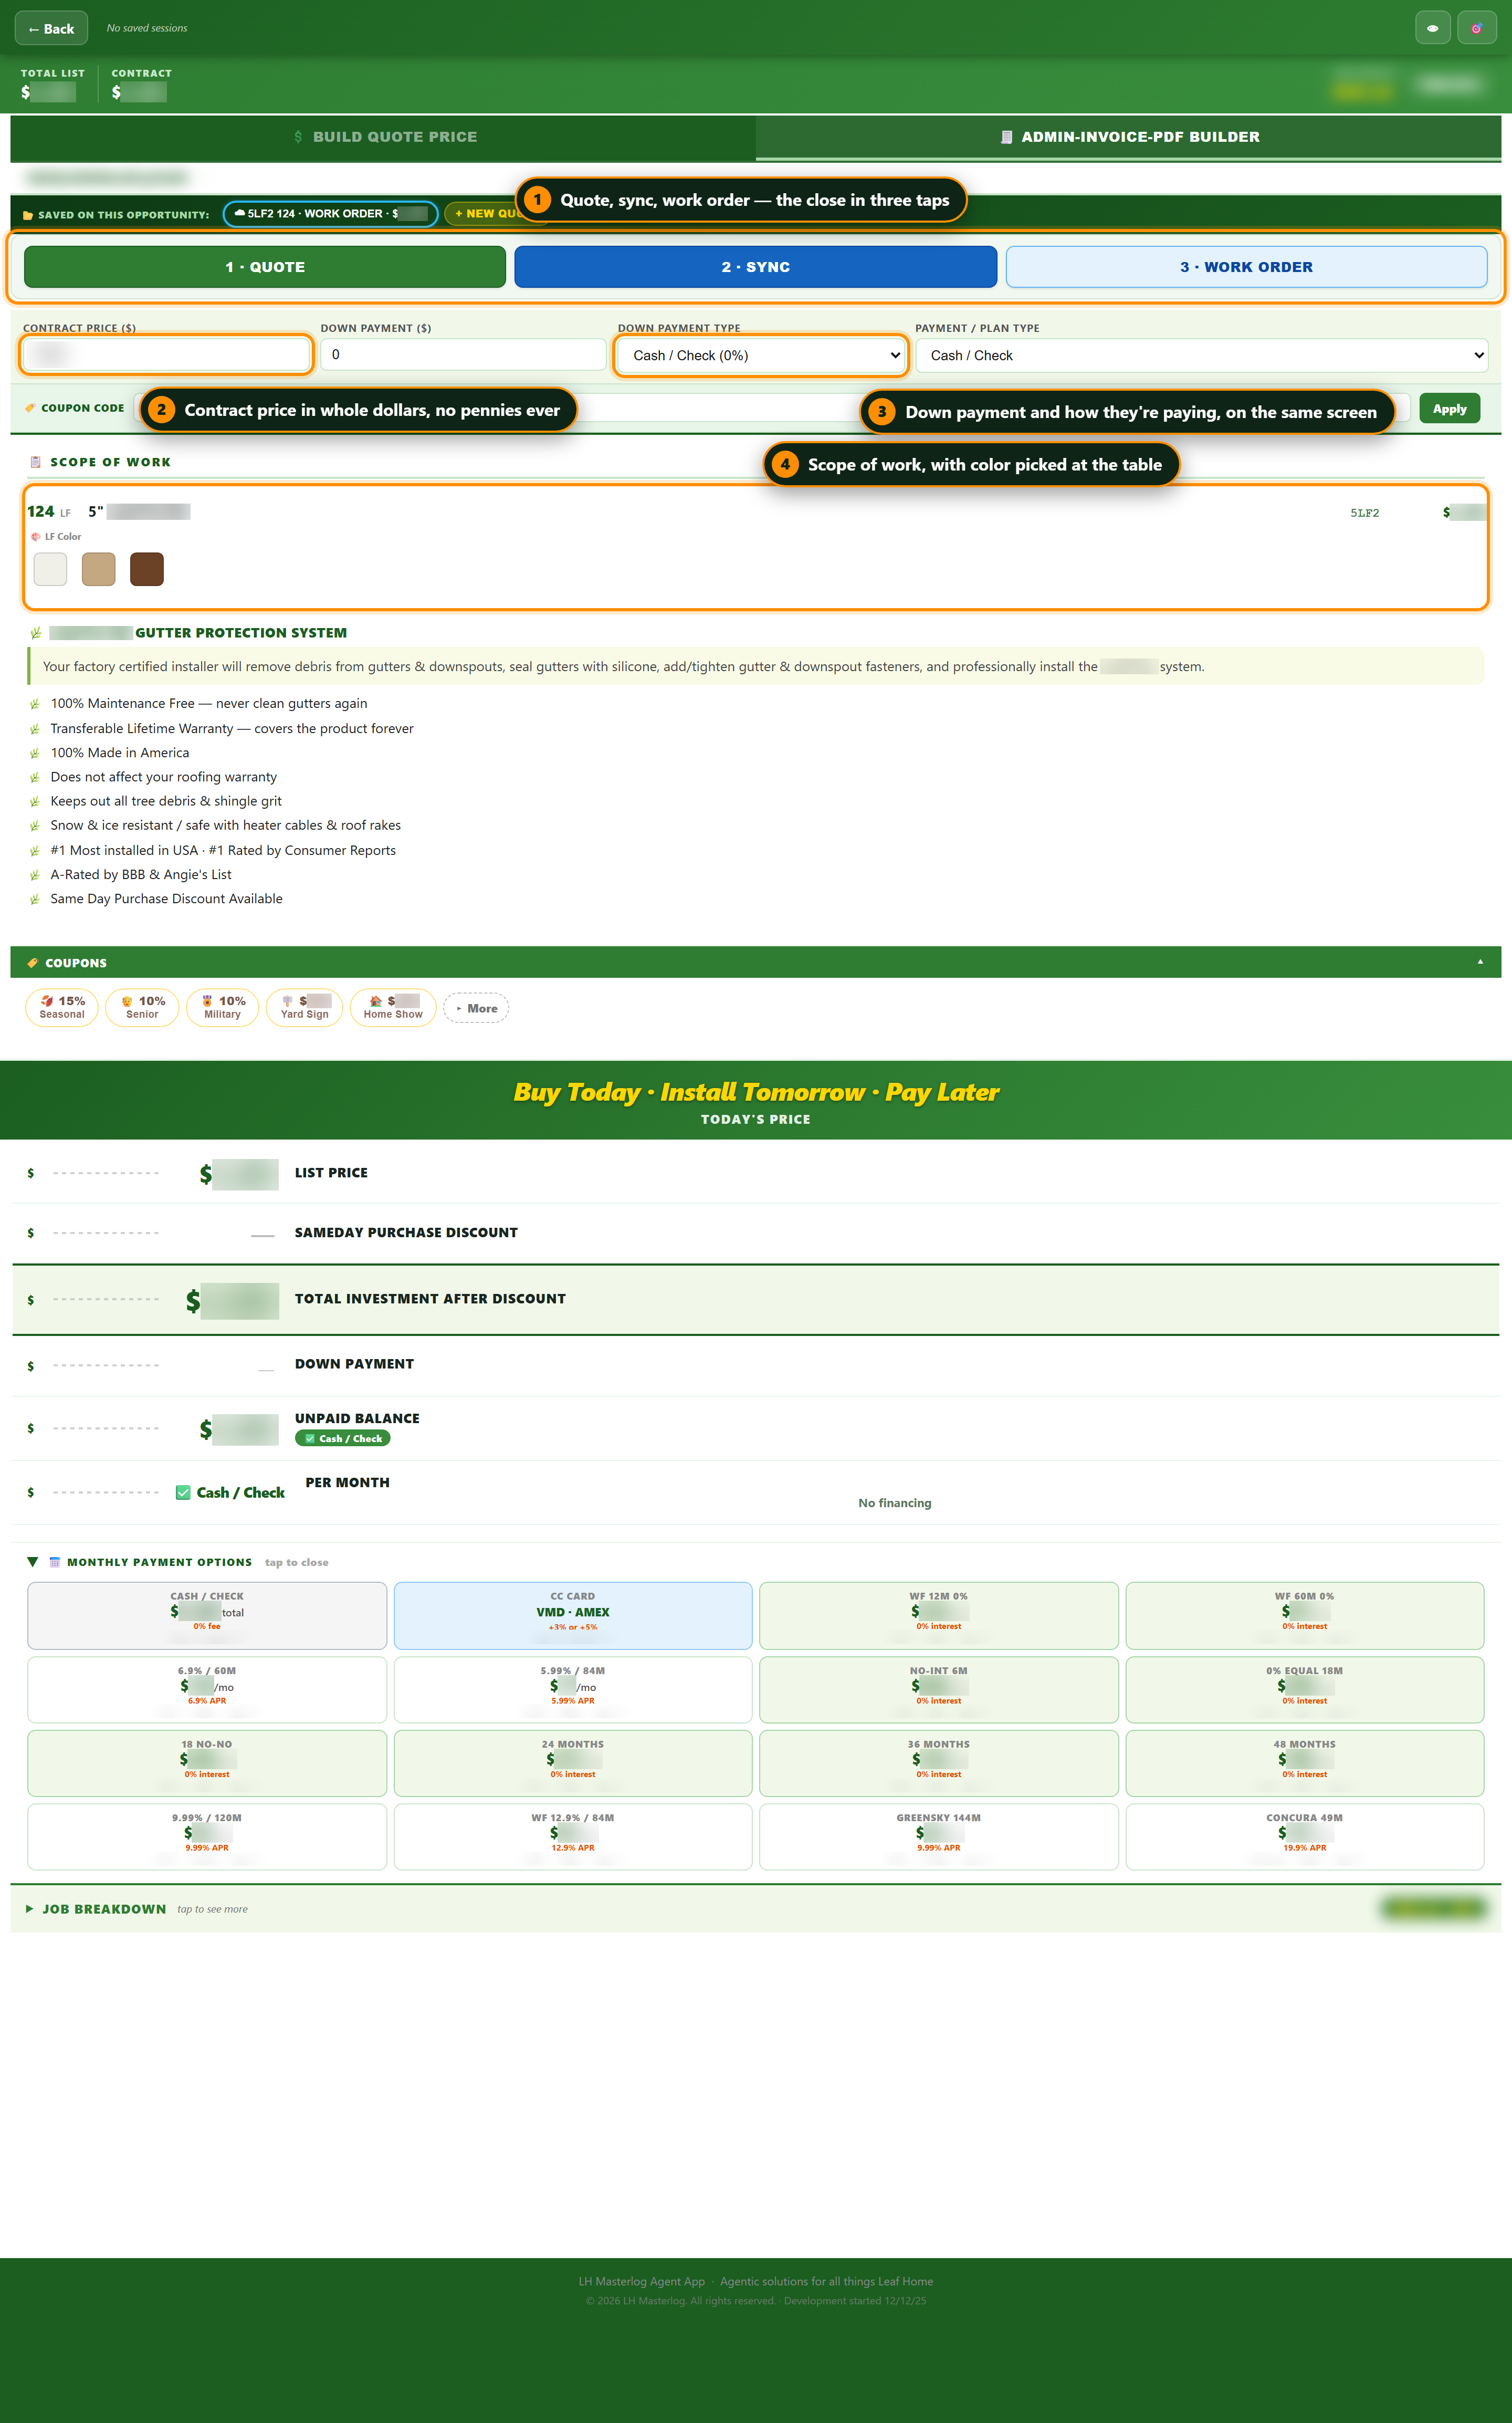Screen dimensions: 1512x2423
Task: Click the target icon button in the header
Action: point(1476,28)
